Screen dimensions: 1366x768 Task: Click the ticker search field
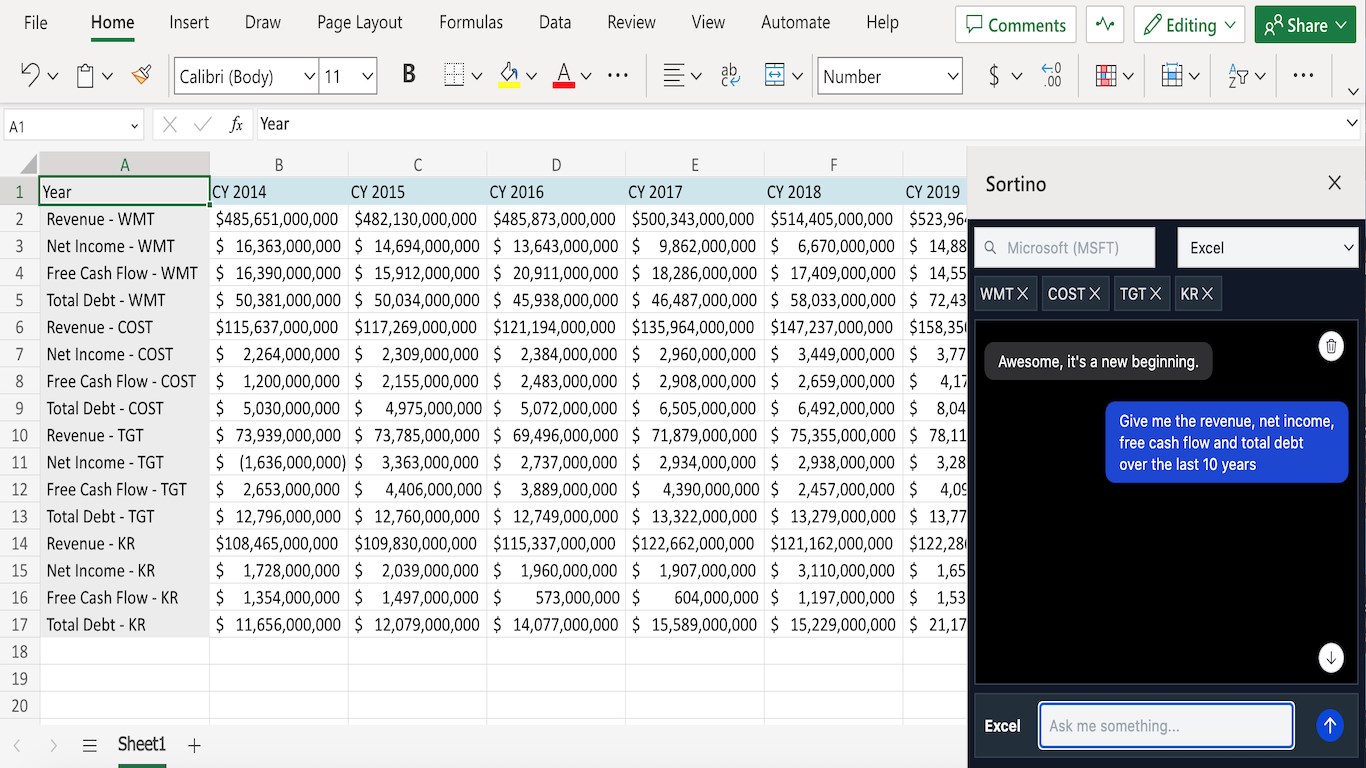click(1065, 248)
